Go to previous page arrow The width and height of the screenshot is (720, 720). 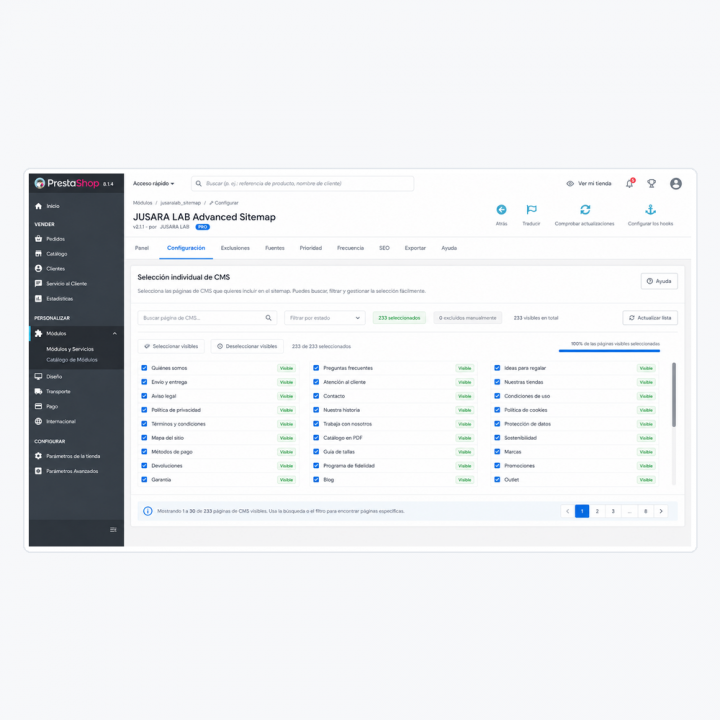568,511
